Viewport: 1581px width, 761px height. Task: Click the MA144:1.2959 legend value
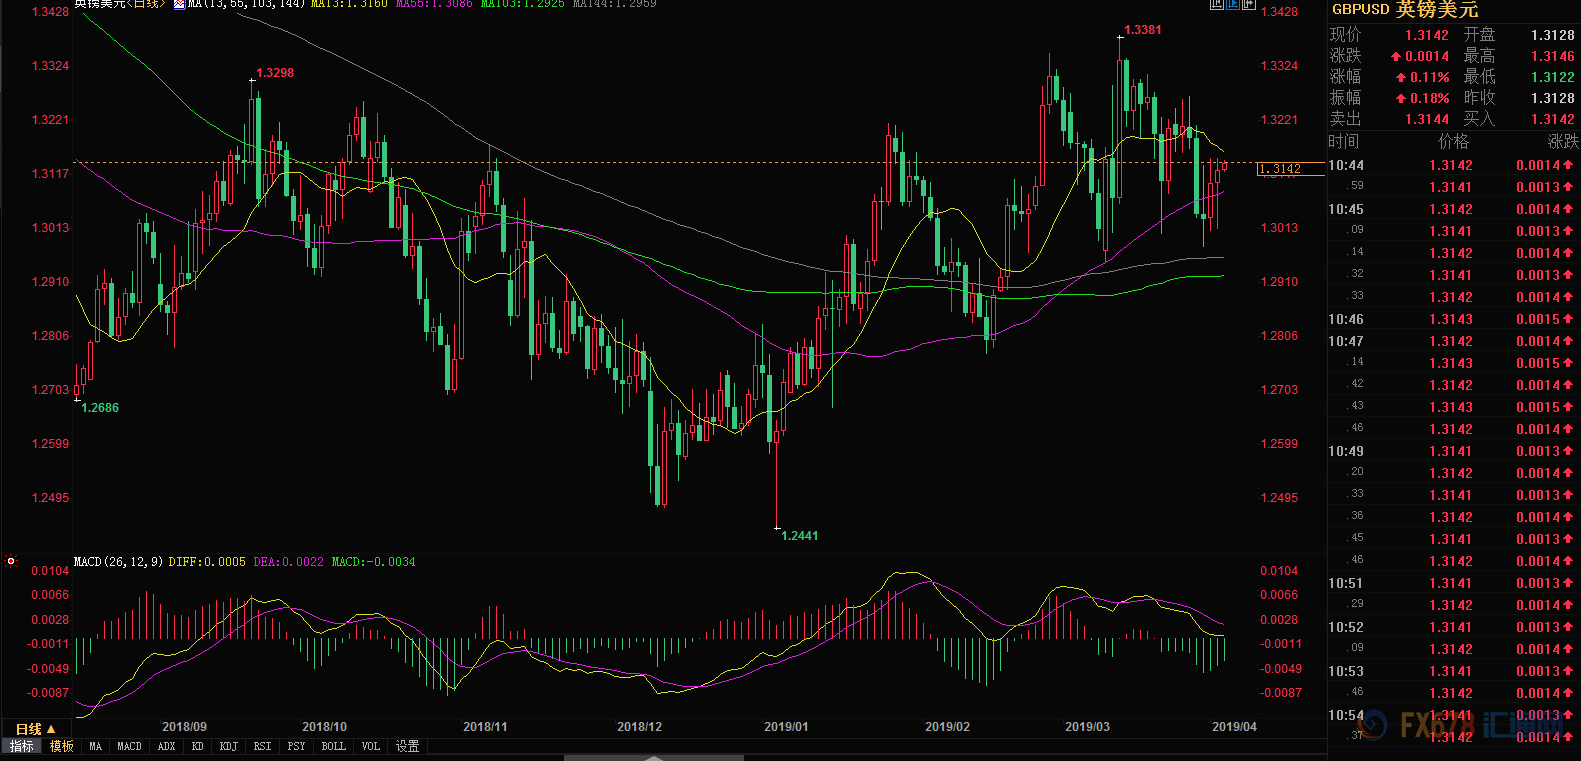[615, 4]
